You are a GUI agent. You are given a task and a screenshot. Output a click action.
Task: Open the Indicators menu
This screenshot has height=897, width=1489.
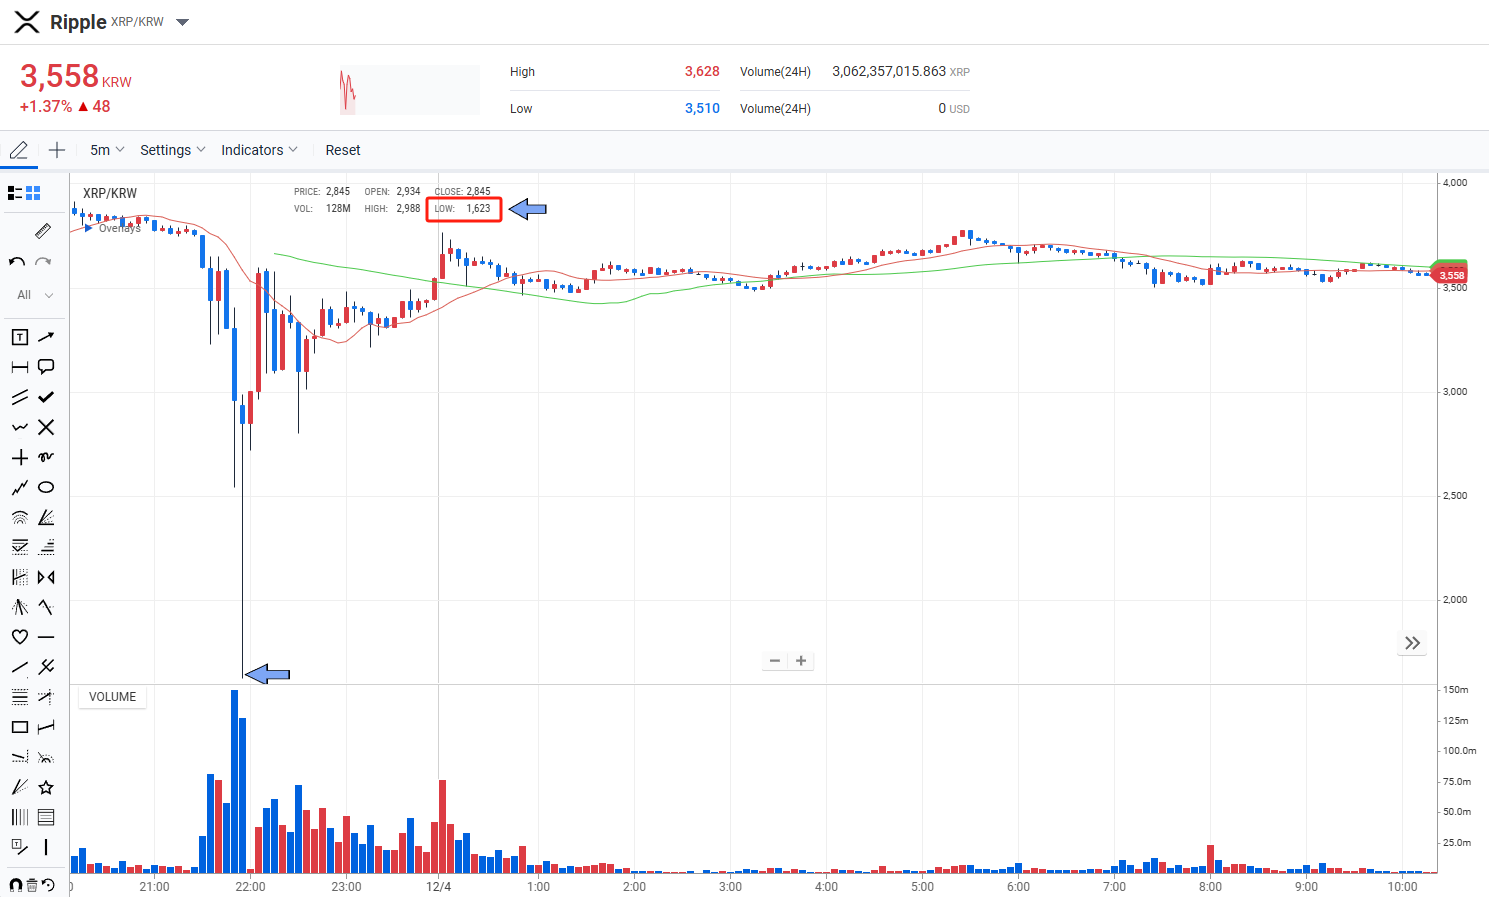coord(259,150)
